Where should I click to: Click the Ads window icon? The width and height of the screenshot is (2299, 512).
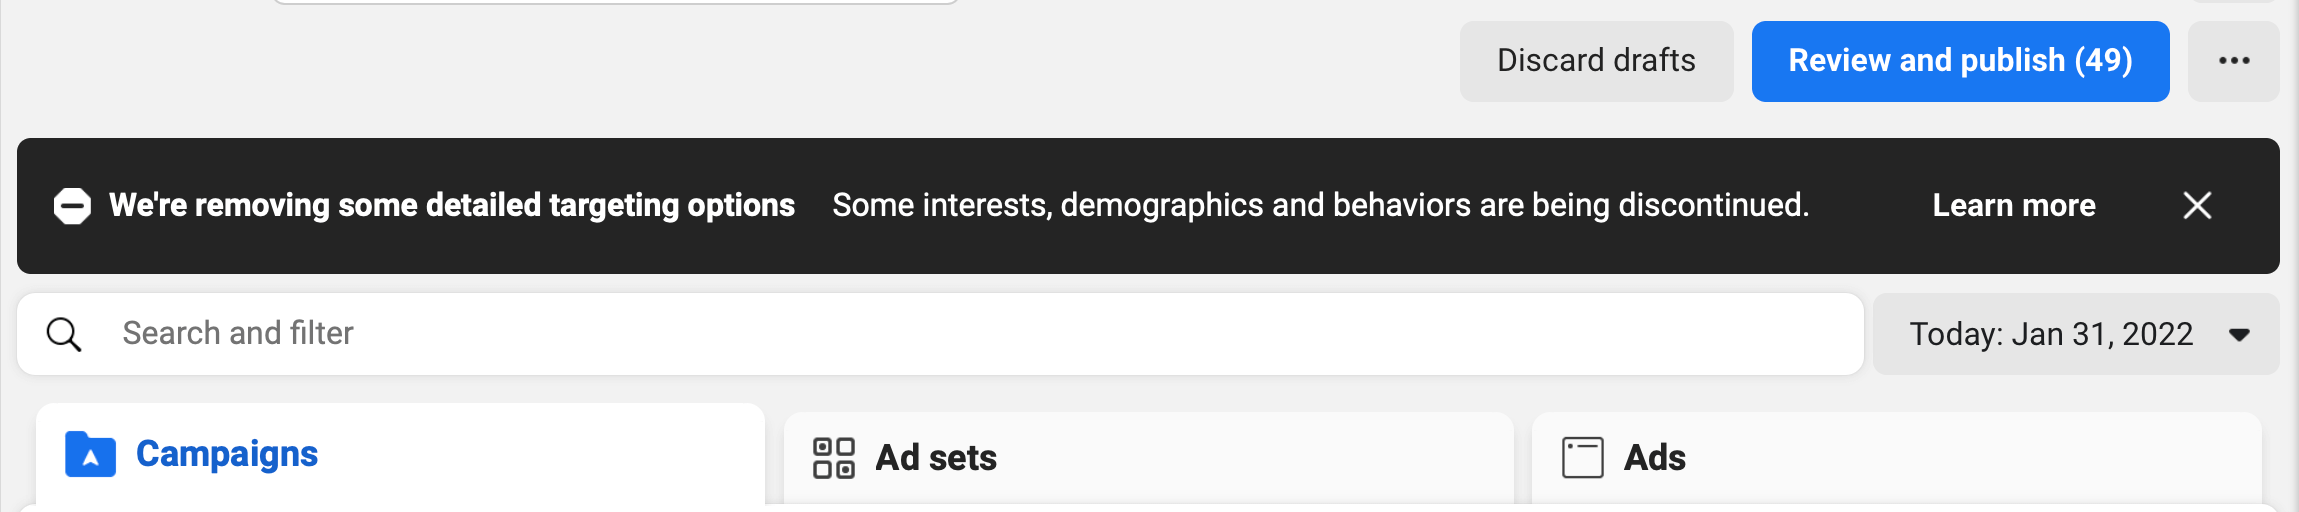1582,458
